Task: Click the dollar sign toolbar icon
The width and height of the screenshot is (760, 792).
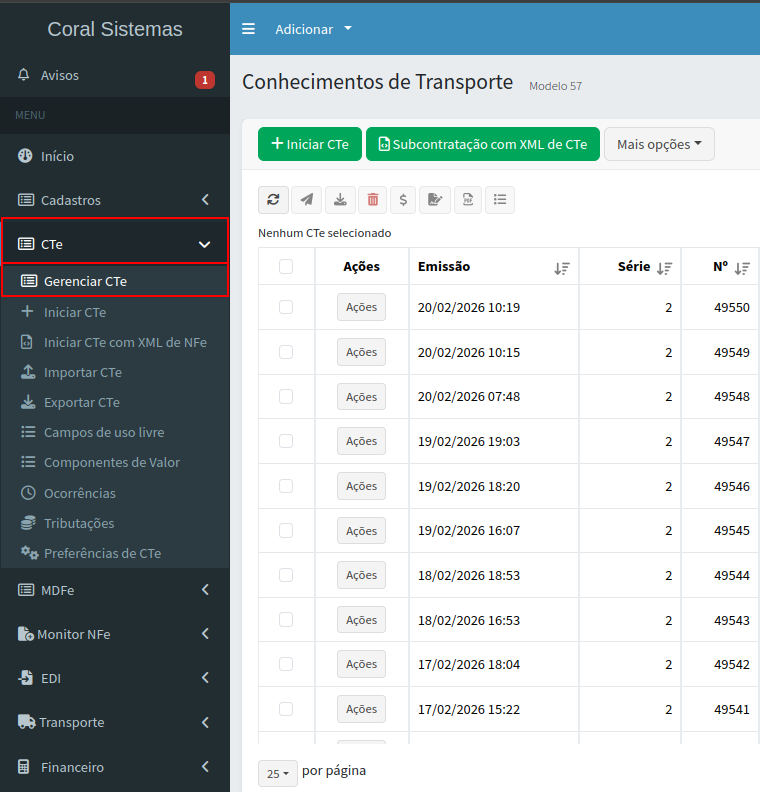Action: 402,200
